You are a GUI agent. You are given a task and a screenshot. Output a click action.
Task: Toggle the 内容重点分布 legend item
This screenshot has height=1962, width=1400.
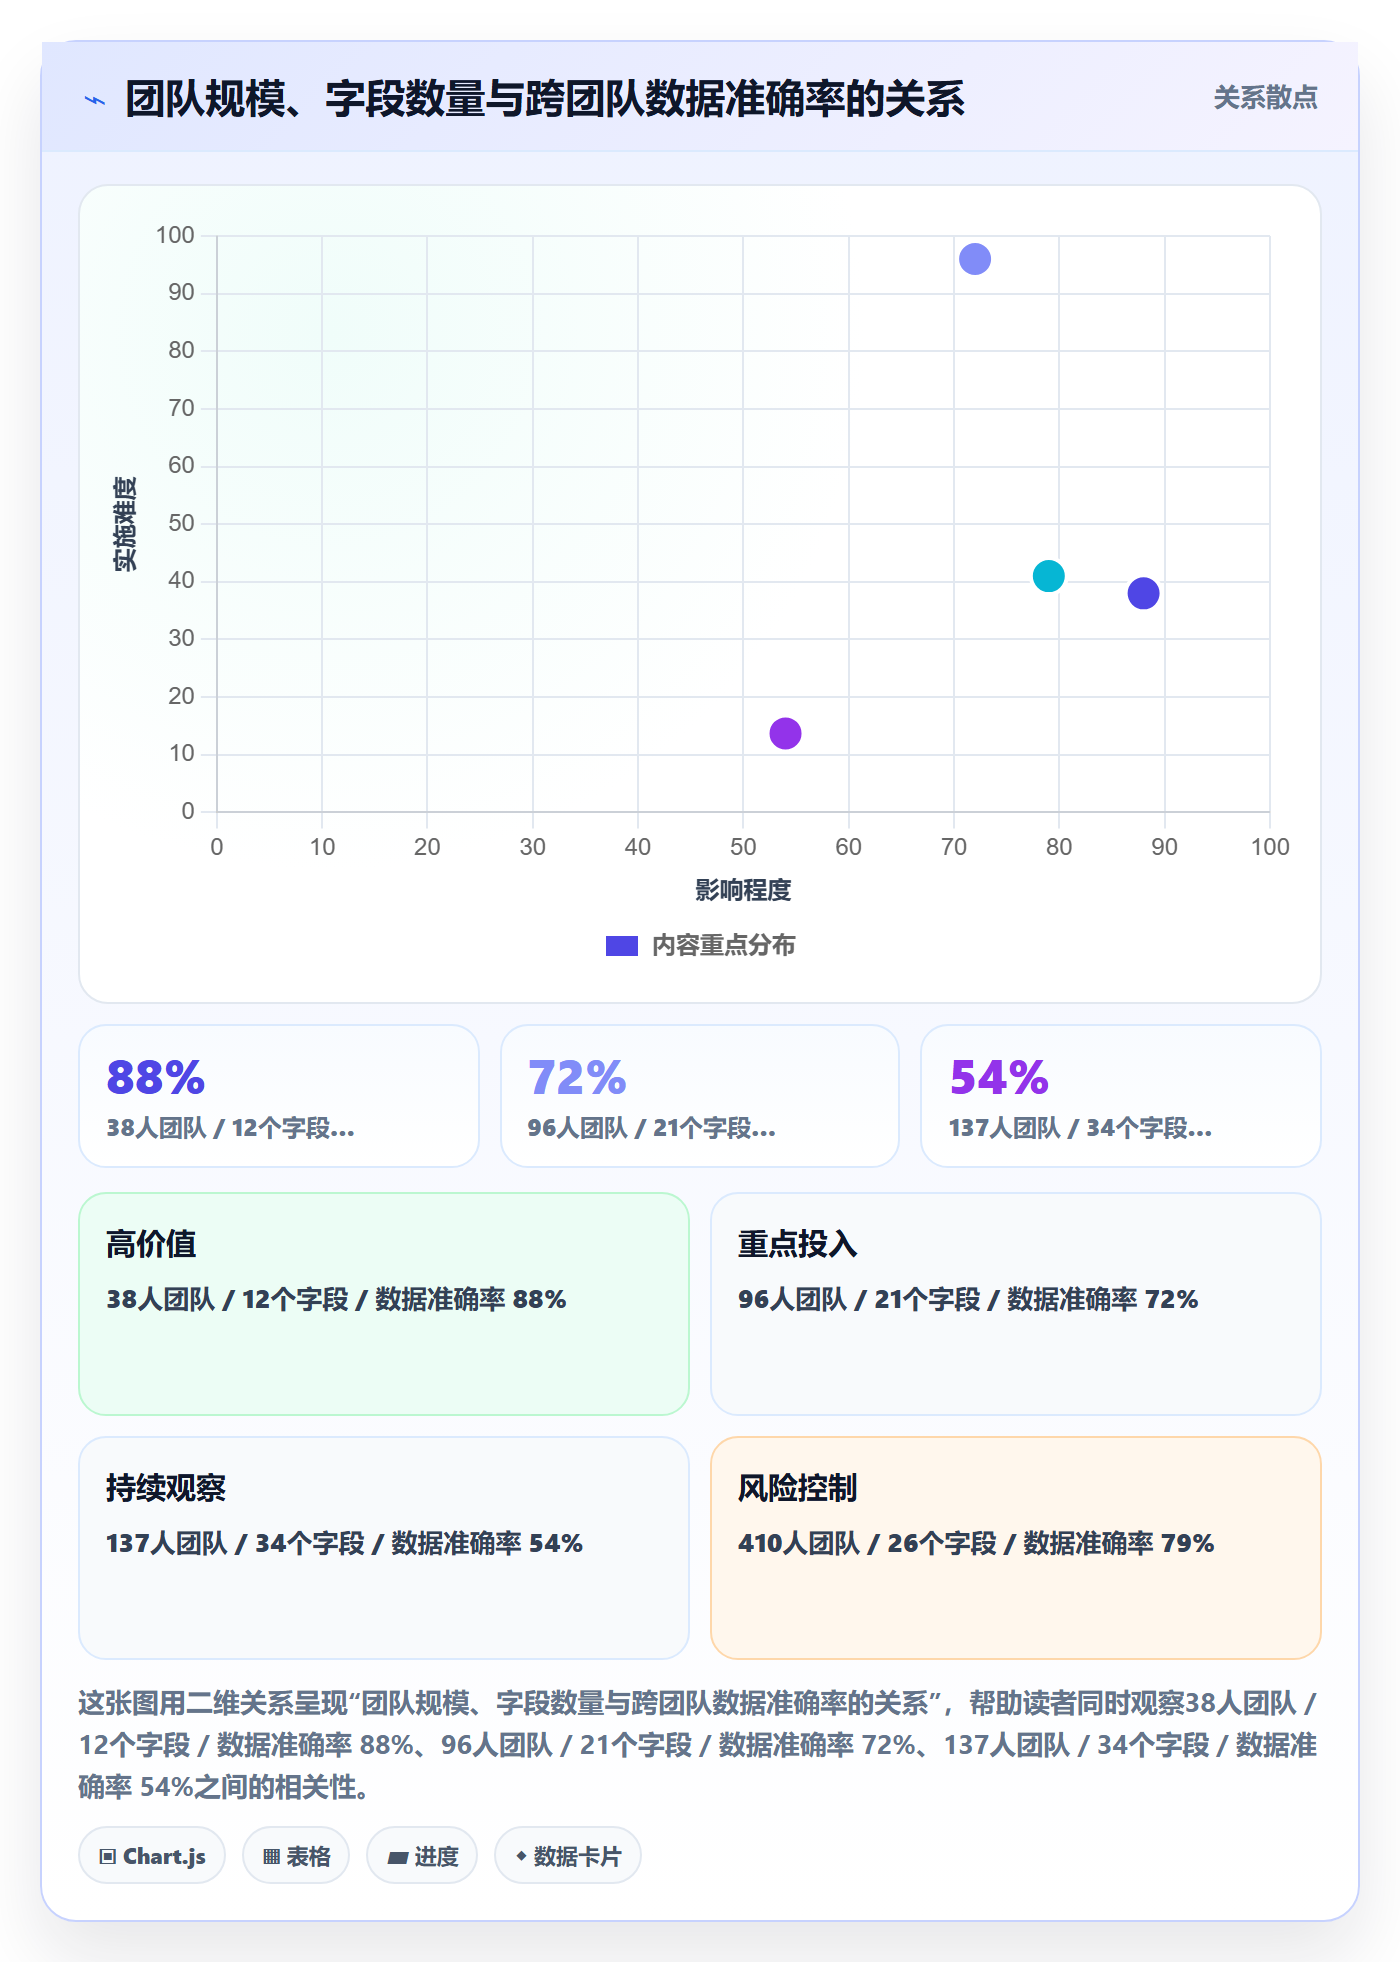700,945
